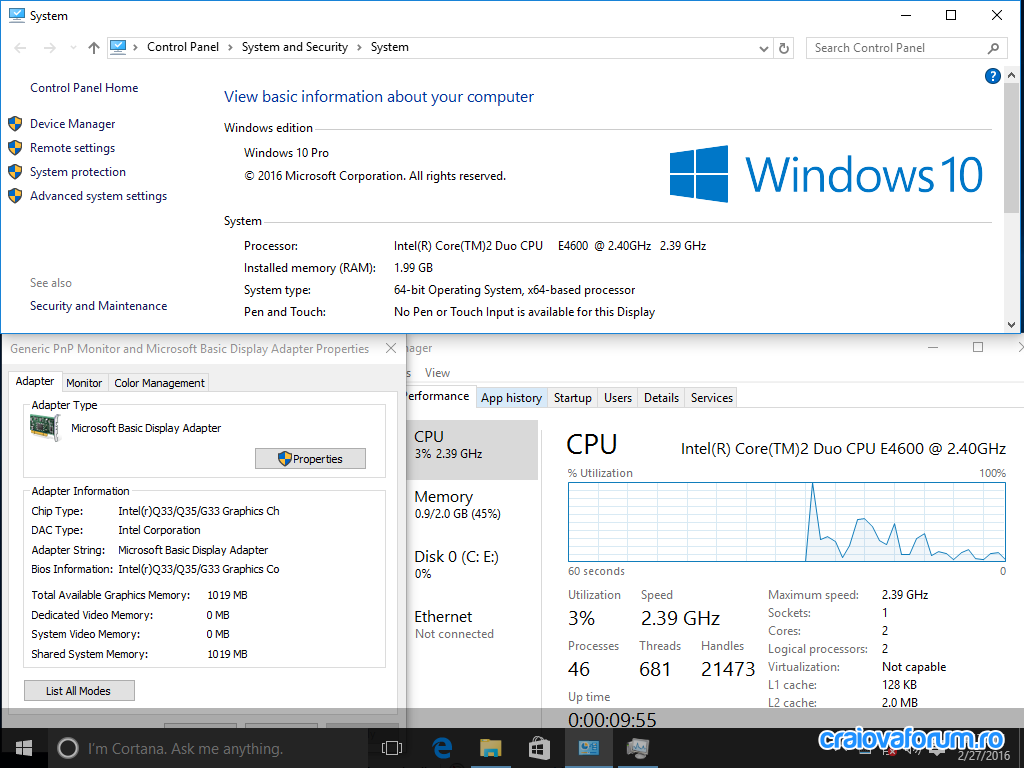The width and height of the screenshot is (1024, 768).
Task: Switch to Startup tab in Task Manager
Action: (573, 398)
